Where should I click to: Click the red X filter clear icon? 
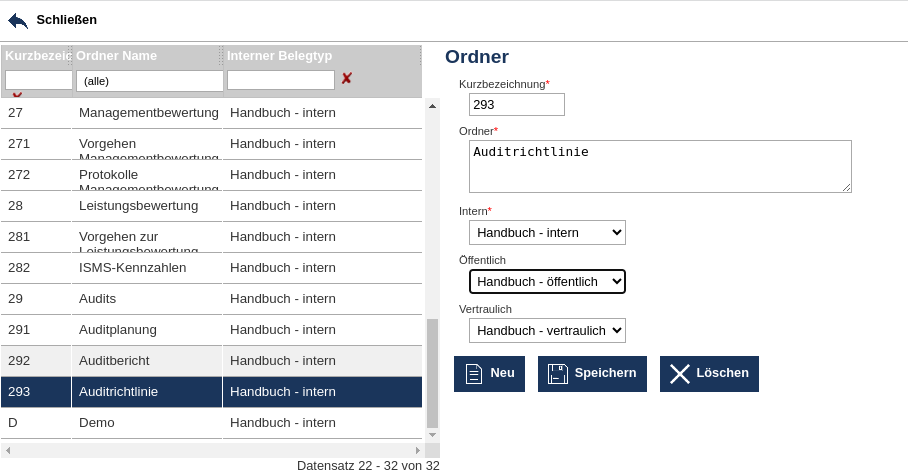pos(347,78)
